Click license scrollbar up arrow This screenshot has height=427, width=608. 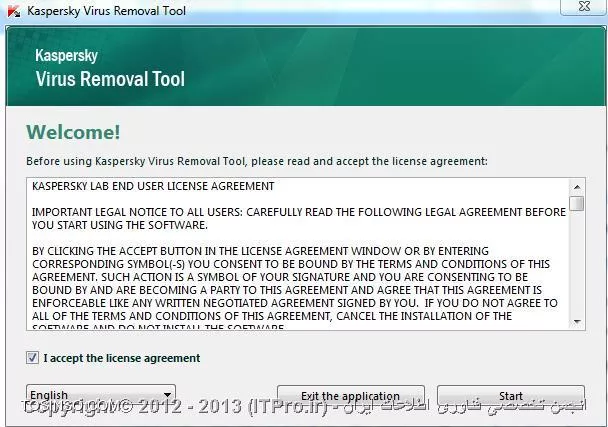point(577,187)
